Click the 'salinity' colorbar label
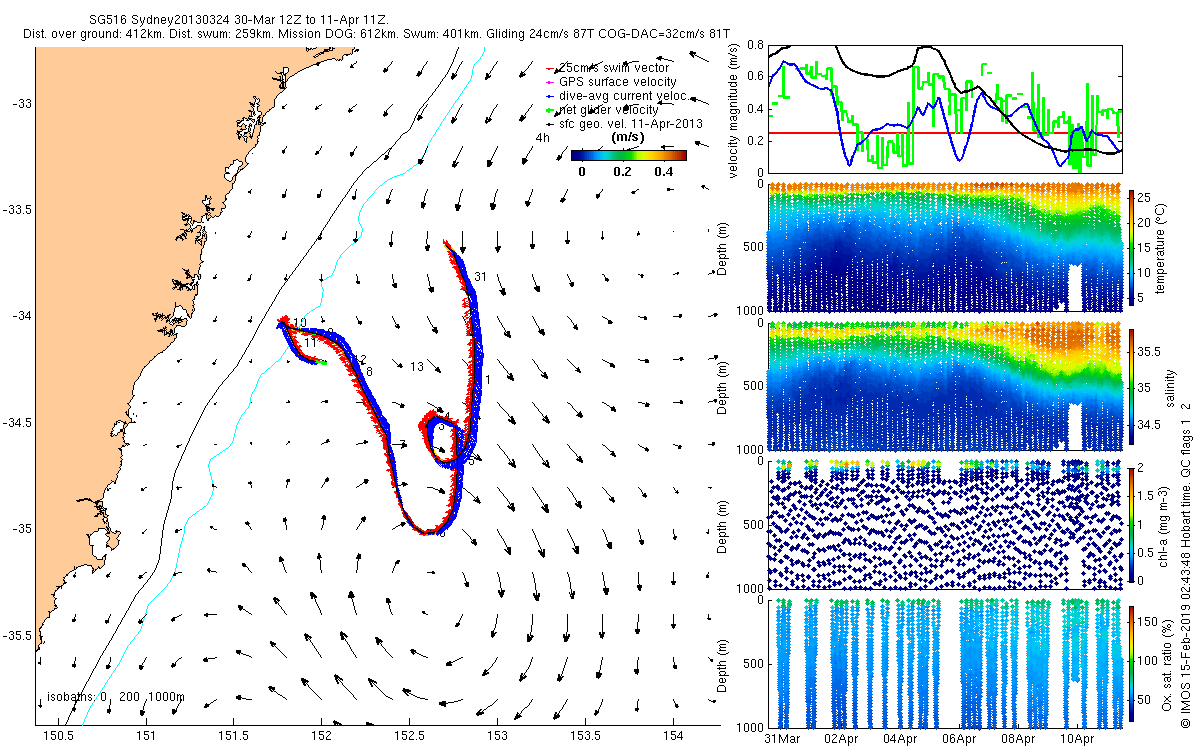Viewport: 1200px width, 750px height. [x=1170, y=387]
